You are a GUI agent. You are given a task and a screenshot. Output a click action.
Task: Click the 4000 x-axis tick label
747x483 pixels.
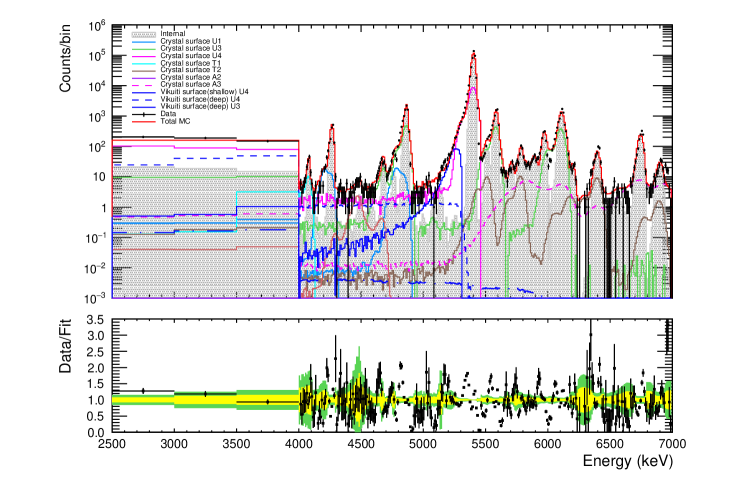(x=299, y=444)
